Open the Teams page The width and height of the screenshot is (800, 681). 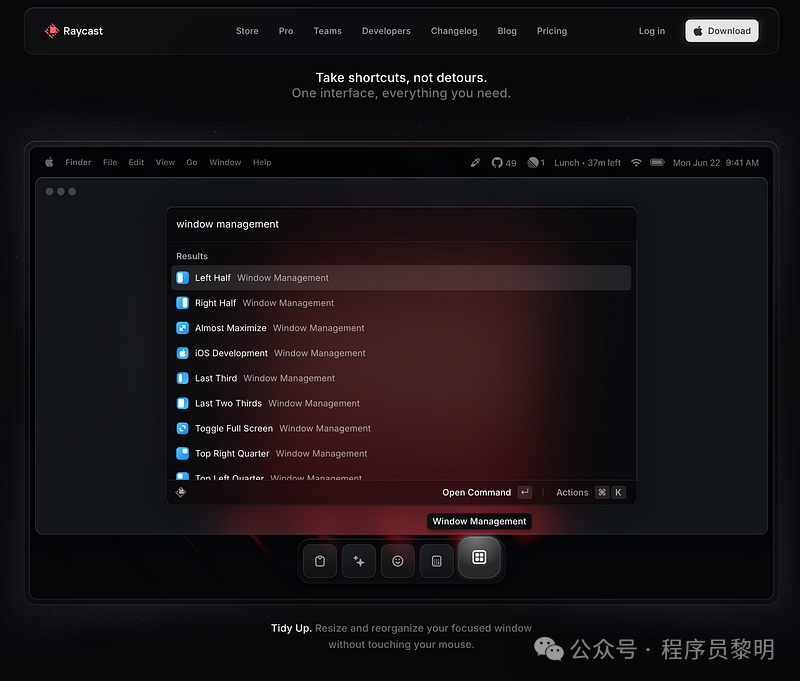click(328, 31)
